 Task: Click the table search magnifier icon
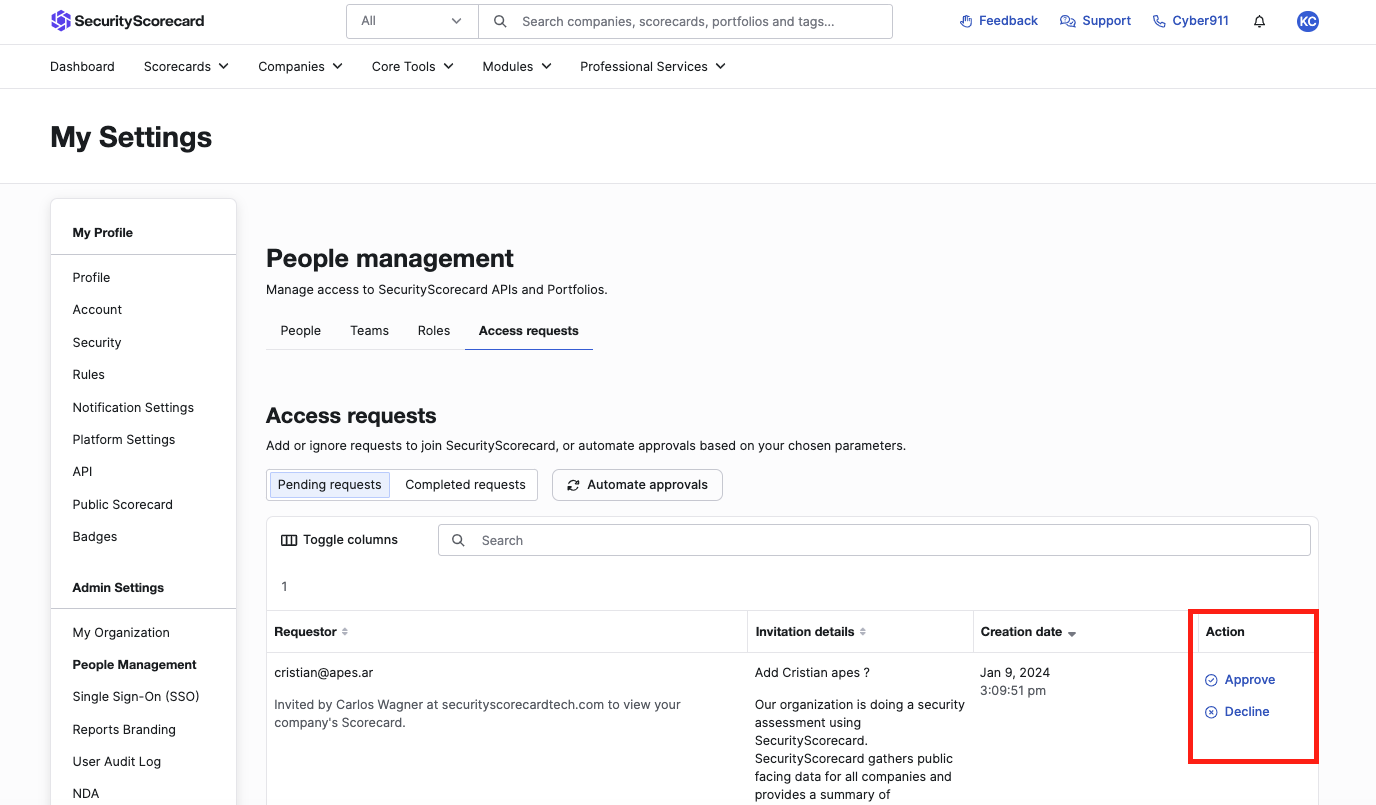point(458,540)
